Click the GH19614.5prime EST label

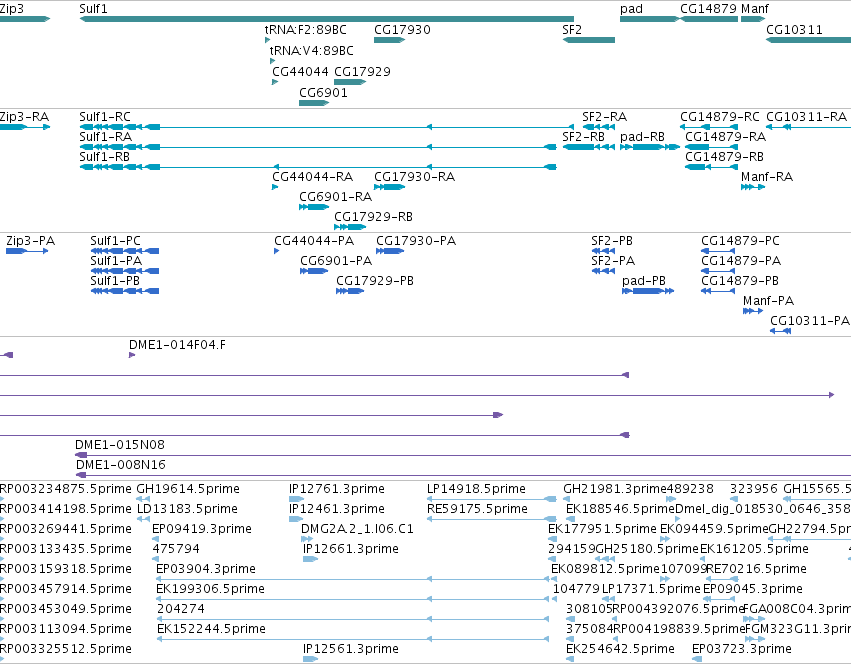[x=188, y=489]
